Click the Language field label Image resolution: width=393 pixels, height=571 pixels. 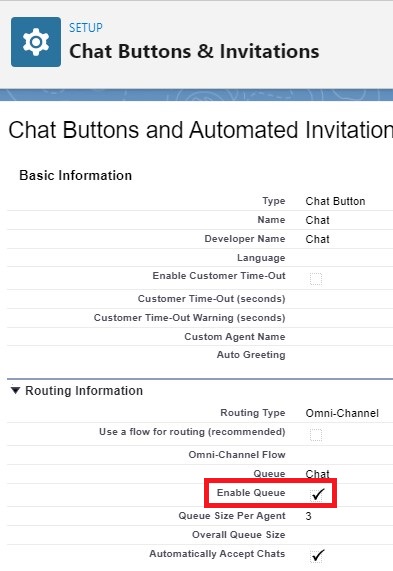261,258
